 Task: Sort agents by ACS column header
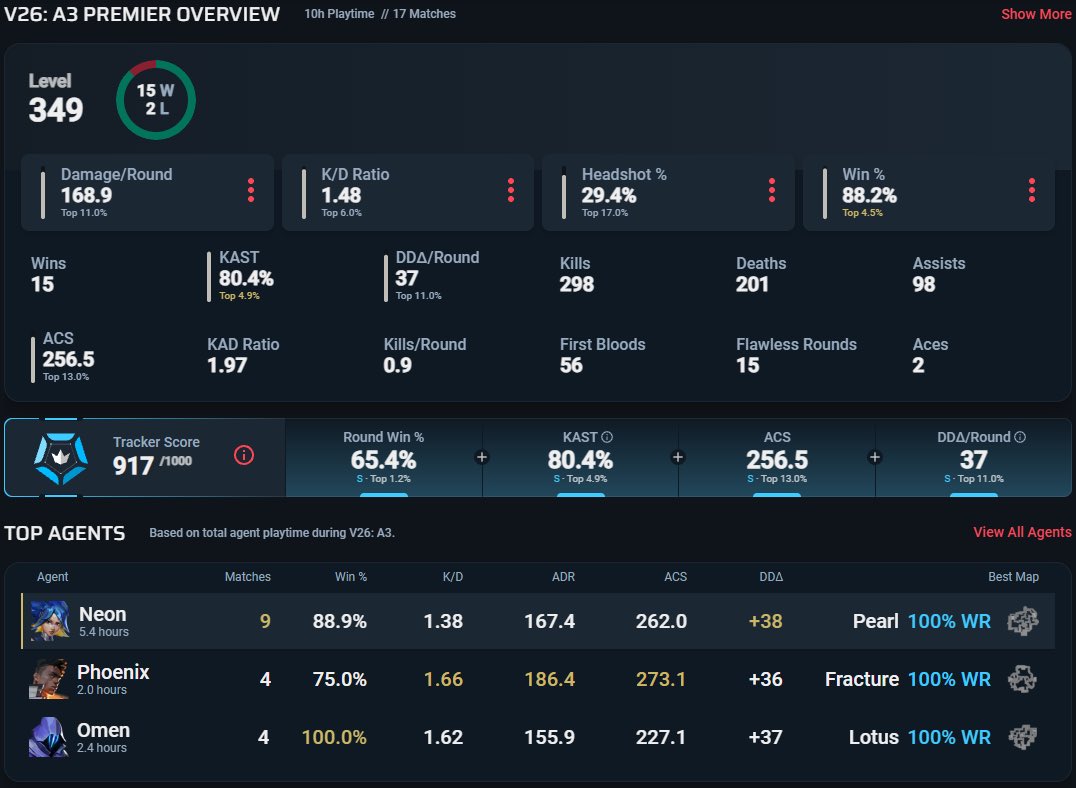[x=675, y=577]
